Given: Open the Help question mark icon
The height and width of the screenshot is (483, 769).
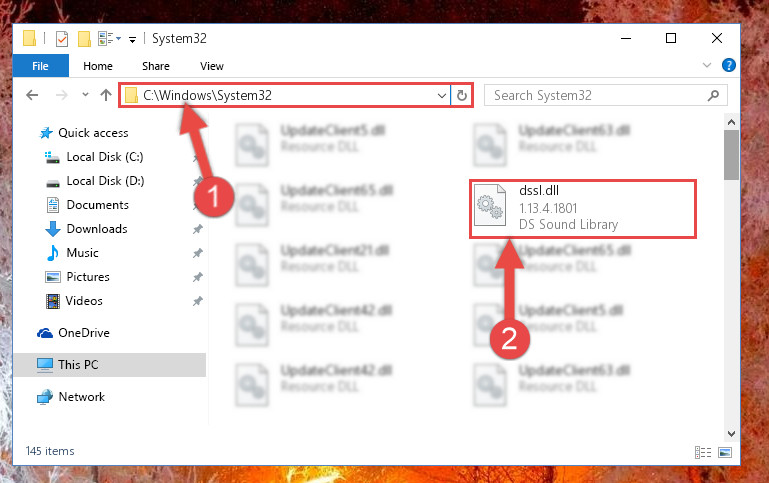Looking at the screenshot, I should (729, 65).
